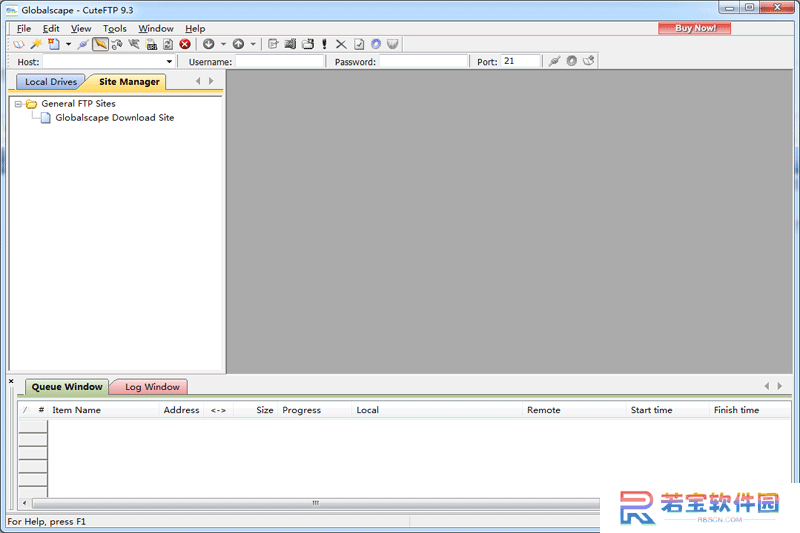Open the Tools menu
Image resolution: width=800 pixels, height=533 pixels.
point(114,29)
